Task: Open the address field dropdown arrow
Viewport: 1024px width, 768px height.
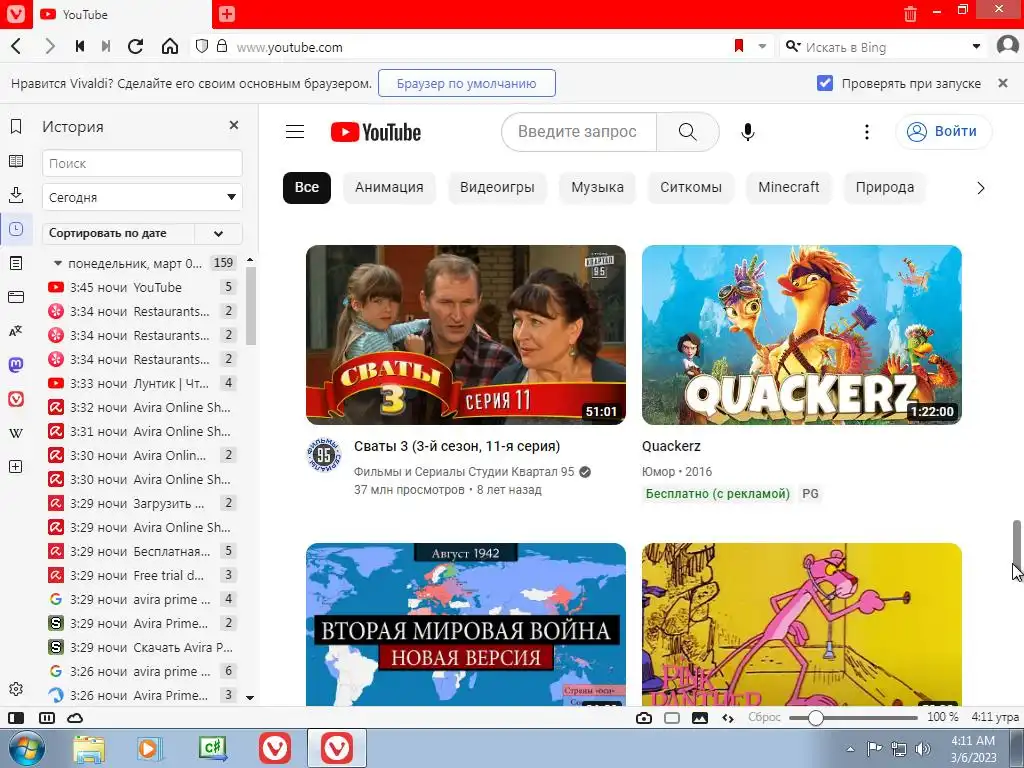Action: coord(762,46)
